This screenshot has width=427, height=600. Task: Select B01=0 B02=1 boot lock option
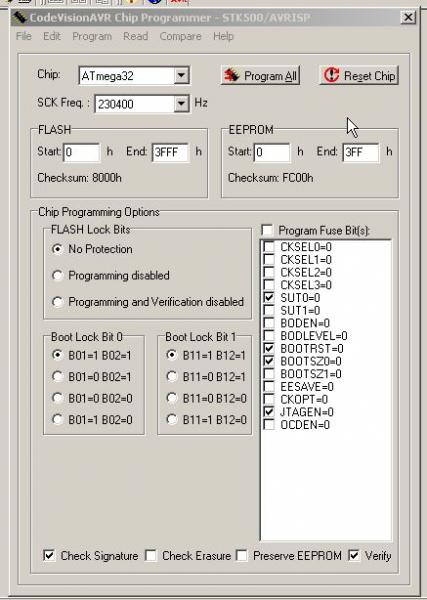point(57,377)
